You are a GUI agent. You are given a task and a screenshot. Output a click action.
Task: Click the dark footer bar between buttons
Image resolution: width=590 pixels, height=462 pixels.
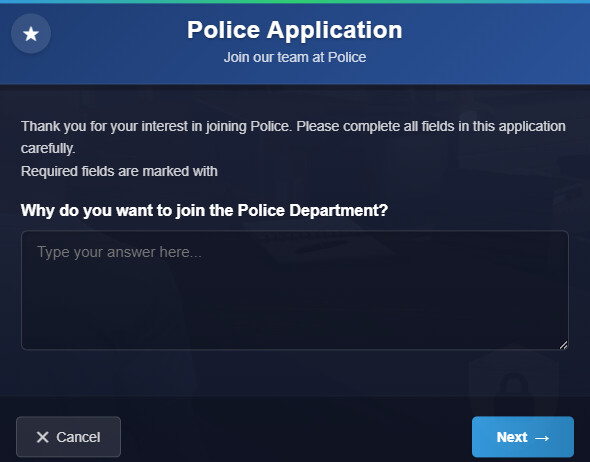pyautogui.click(x=296, y=437)
